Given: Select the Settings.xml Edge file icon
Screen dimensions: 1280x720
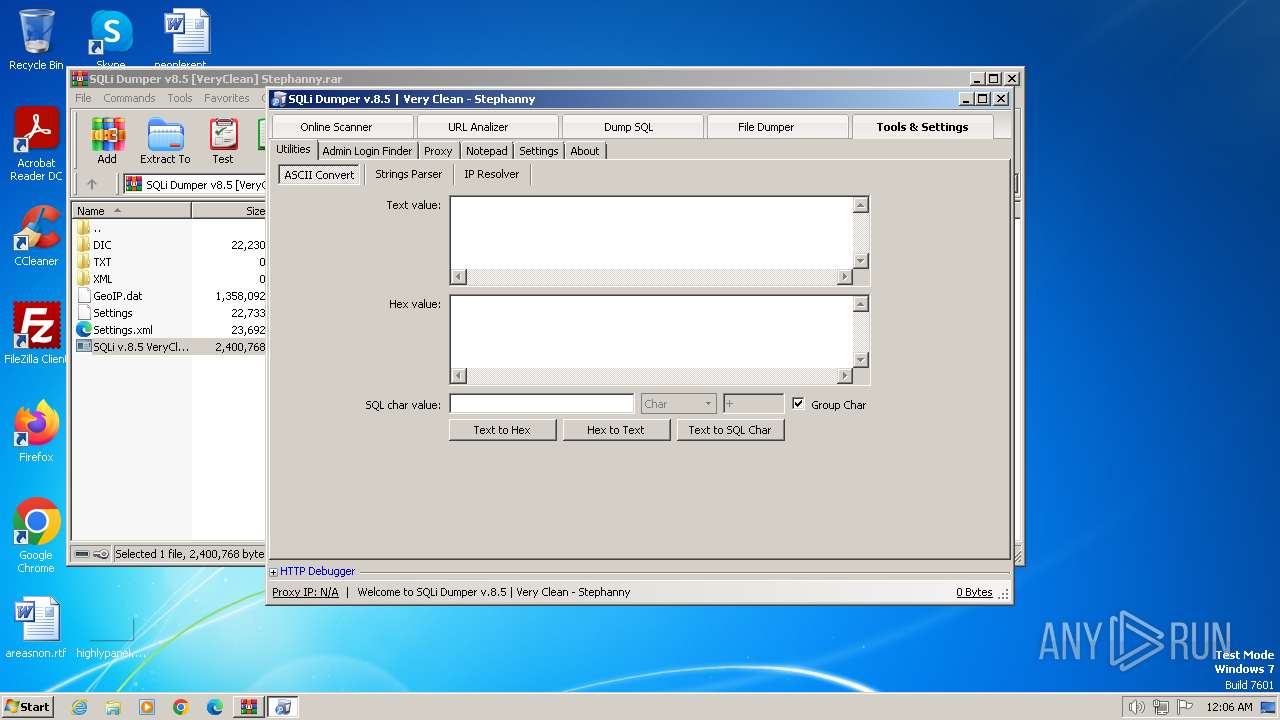Looking at the screenshot, I should pyautogui.click(x=84, y=330).
